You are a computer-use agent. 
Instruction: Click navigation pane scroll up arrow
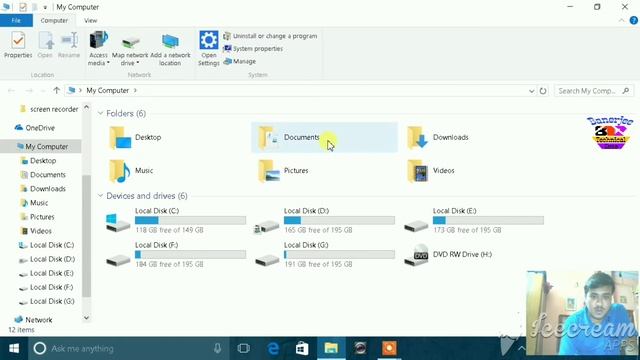[x=86, y=107]
